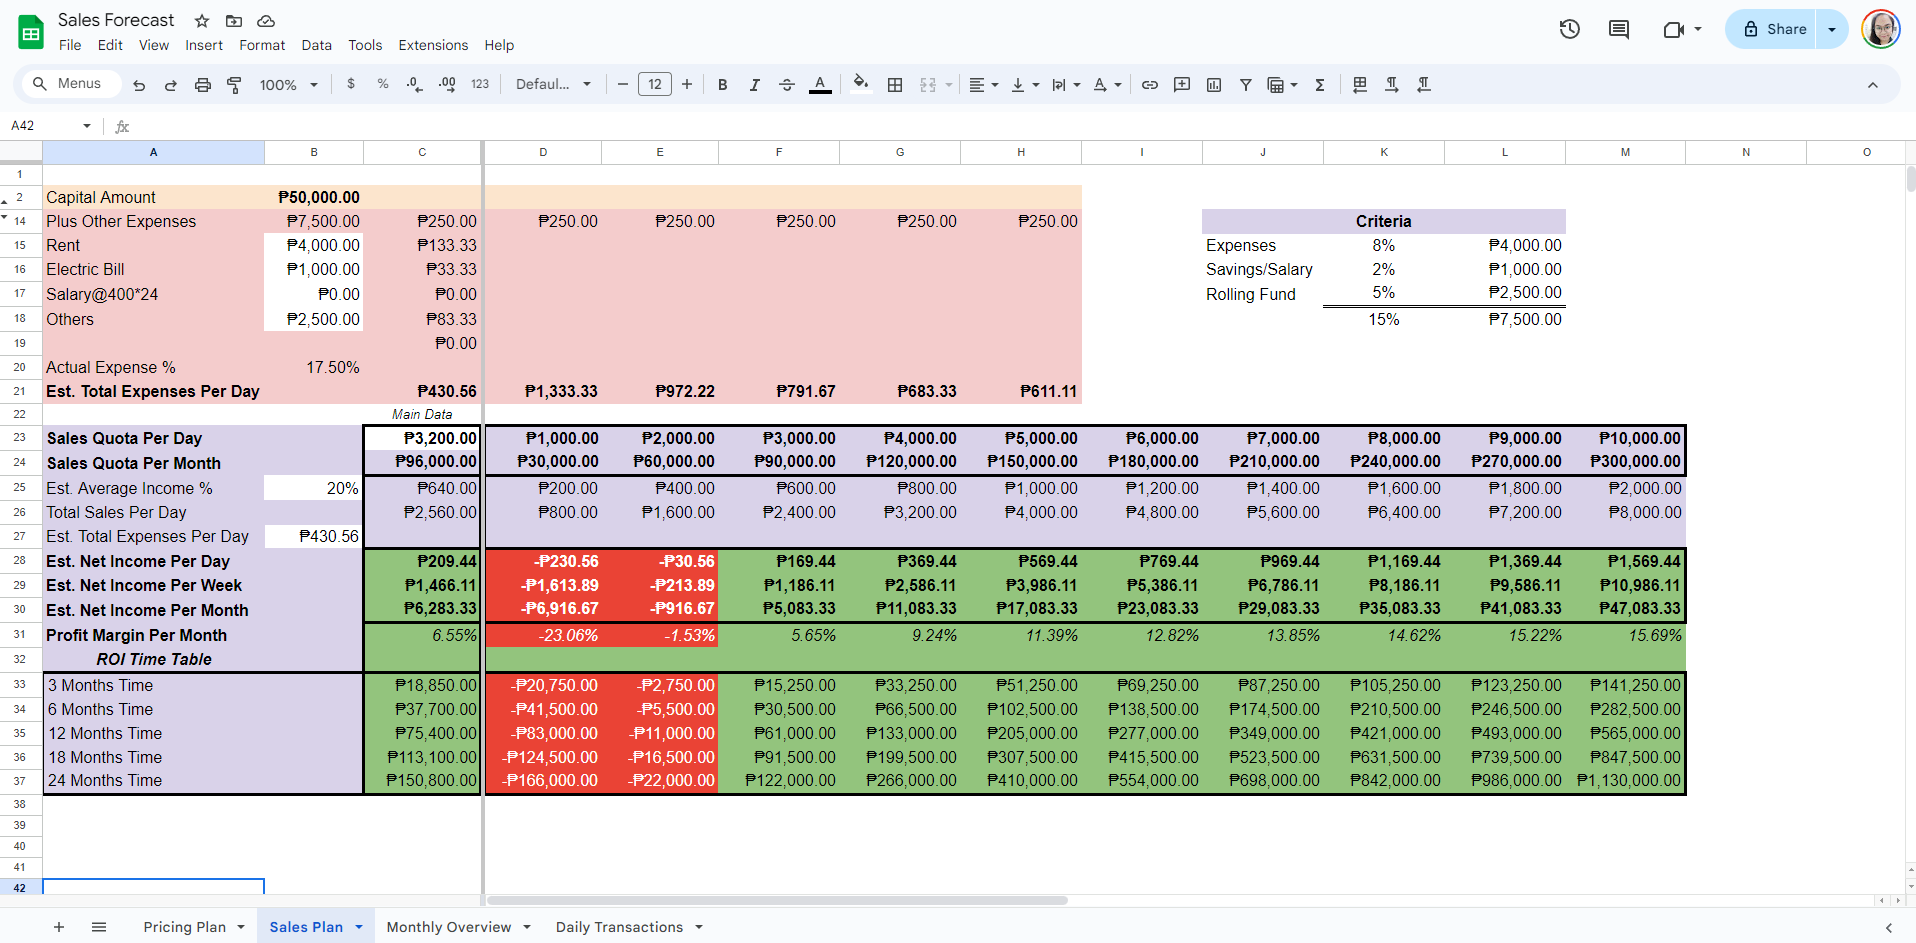Open the borders menu

(895, 84)
